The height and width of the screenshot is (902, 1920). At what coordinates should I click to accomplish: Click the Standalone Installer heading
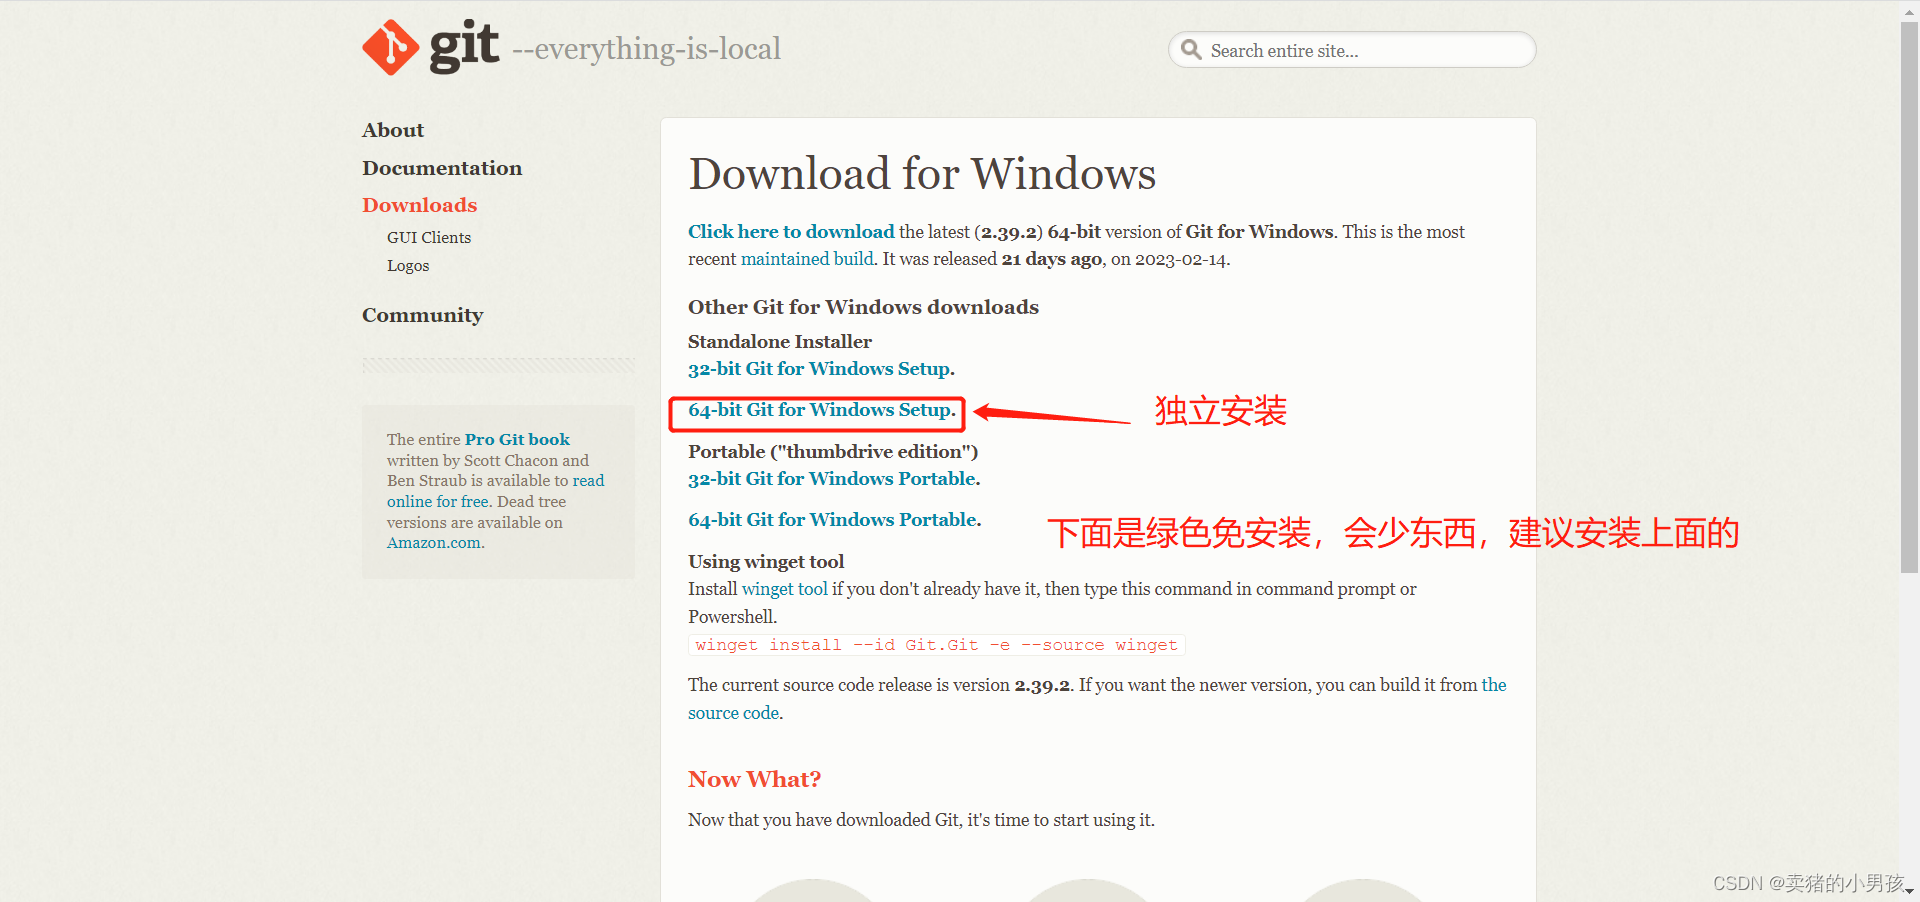[780, 342]
